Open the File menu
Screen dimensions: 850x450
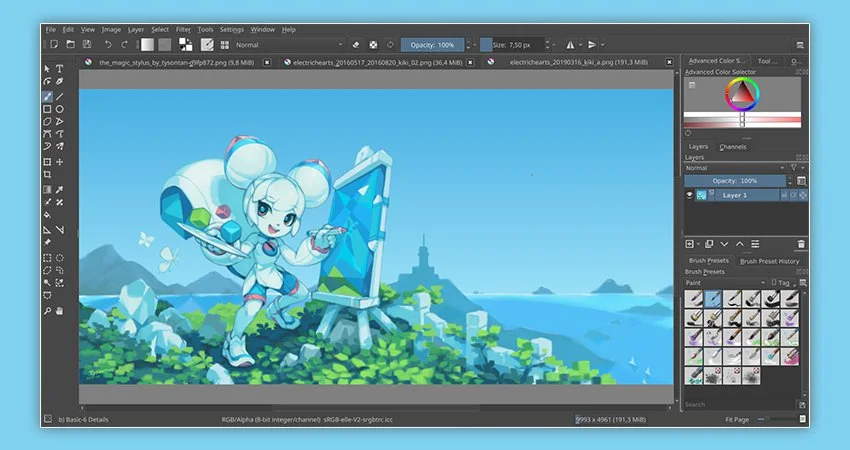(x=51, y=29)
